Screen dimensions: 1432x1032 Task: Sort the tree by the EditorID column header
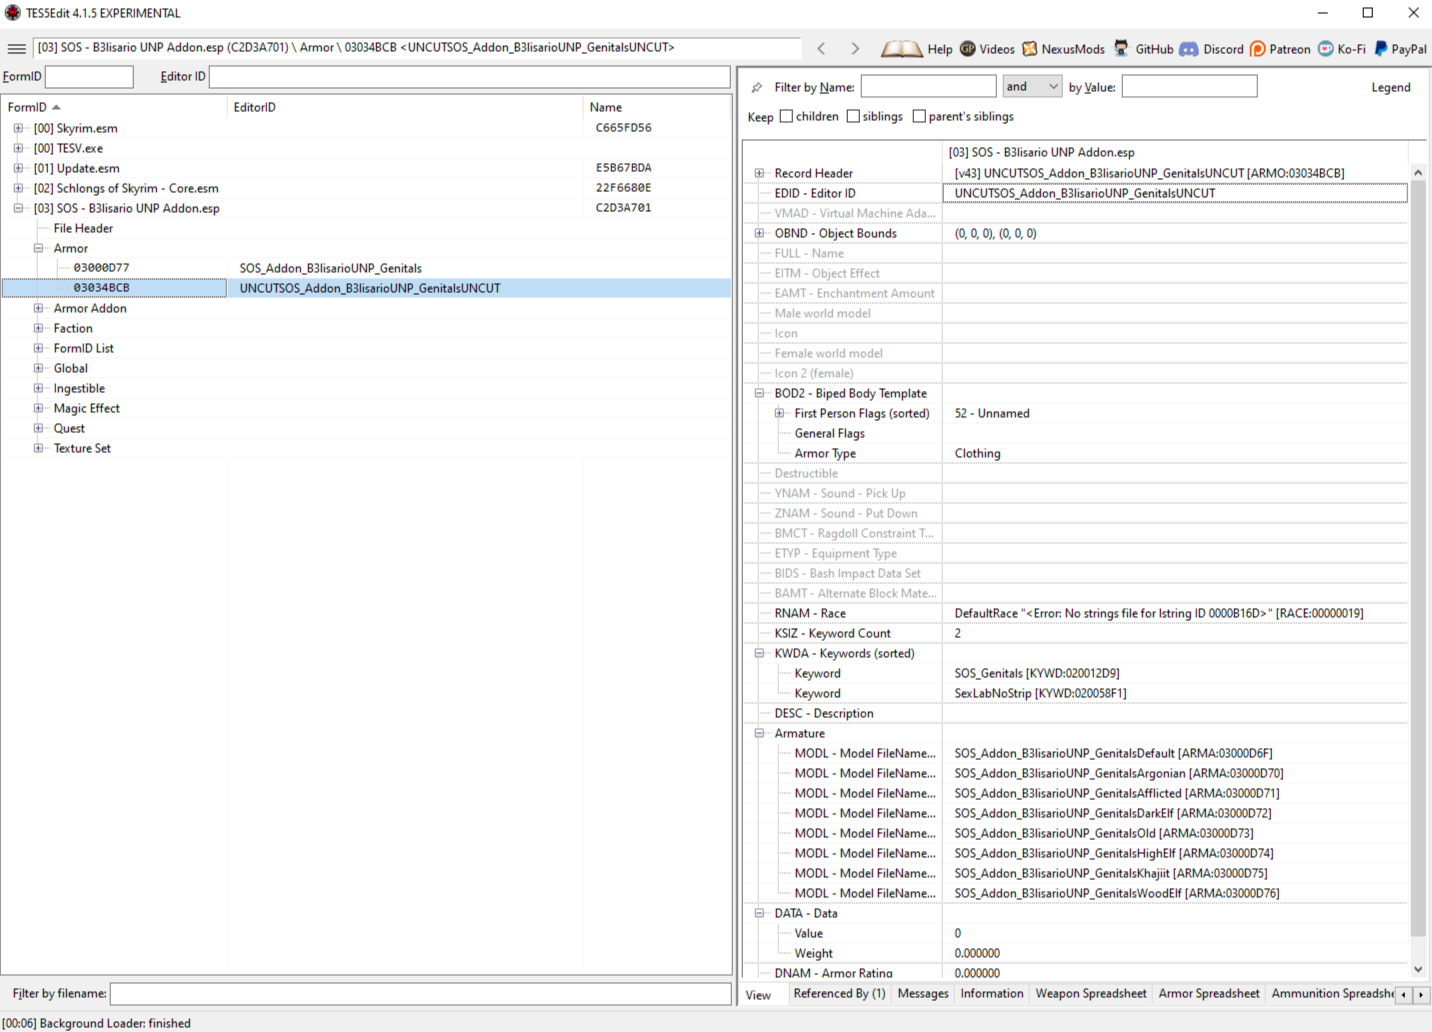405,107
